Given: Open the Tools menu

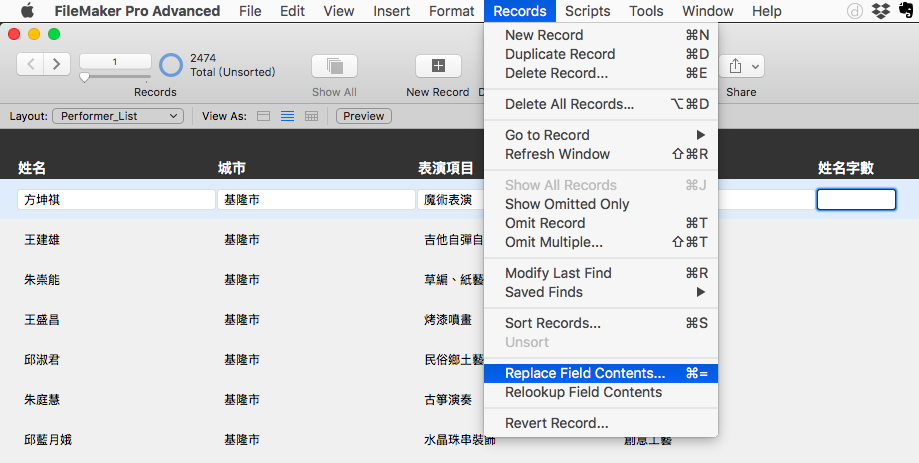Looking at the screenshot, I should tap(646, 11).
